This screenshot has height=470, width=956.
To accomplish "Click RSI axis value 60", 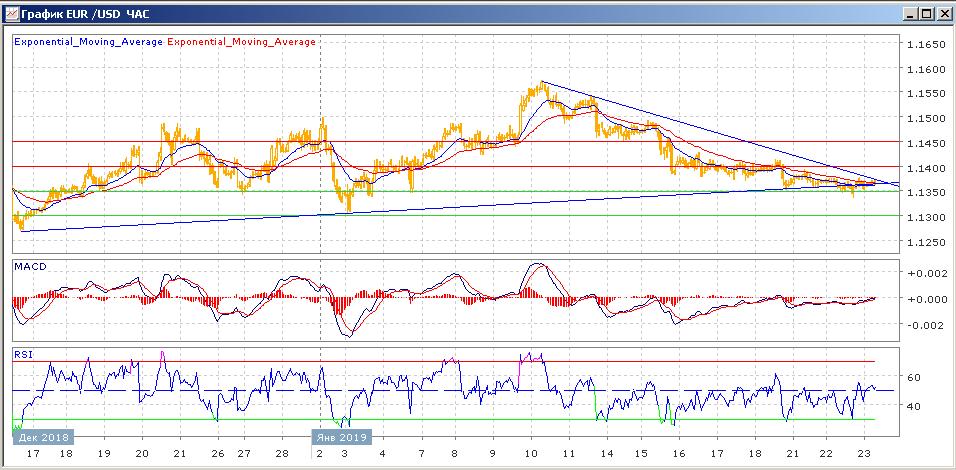I will pos(913,377).
